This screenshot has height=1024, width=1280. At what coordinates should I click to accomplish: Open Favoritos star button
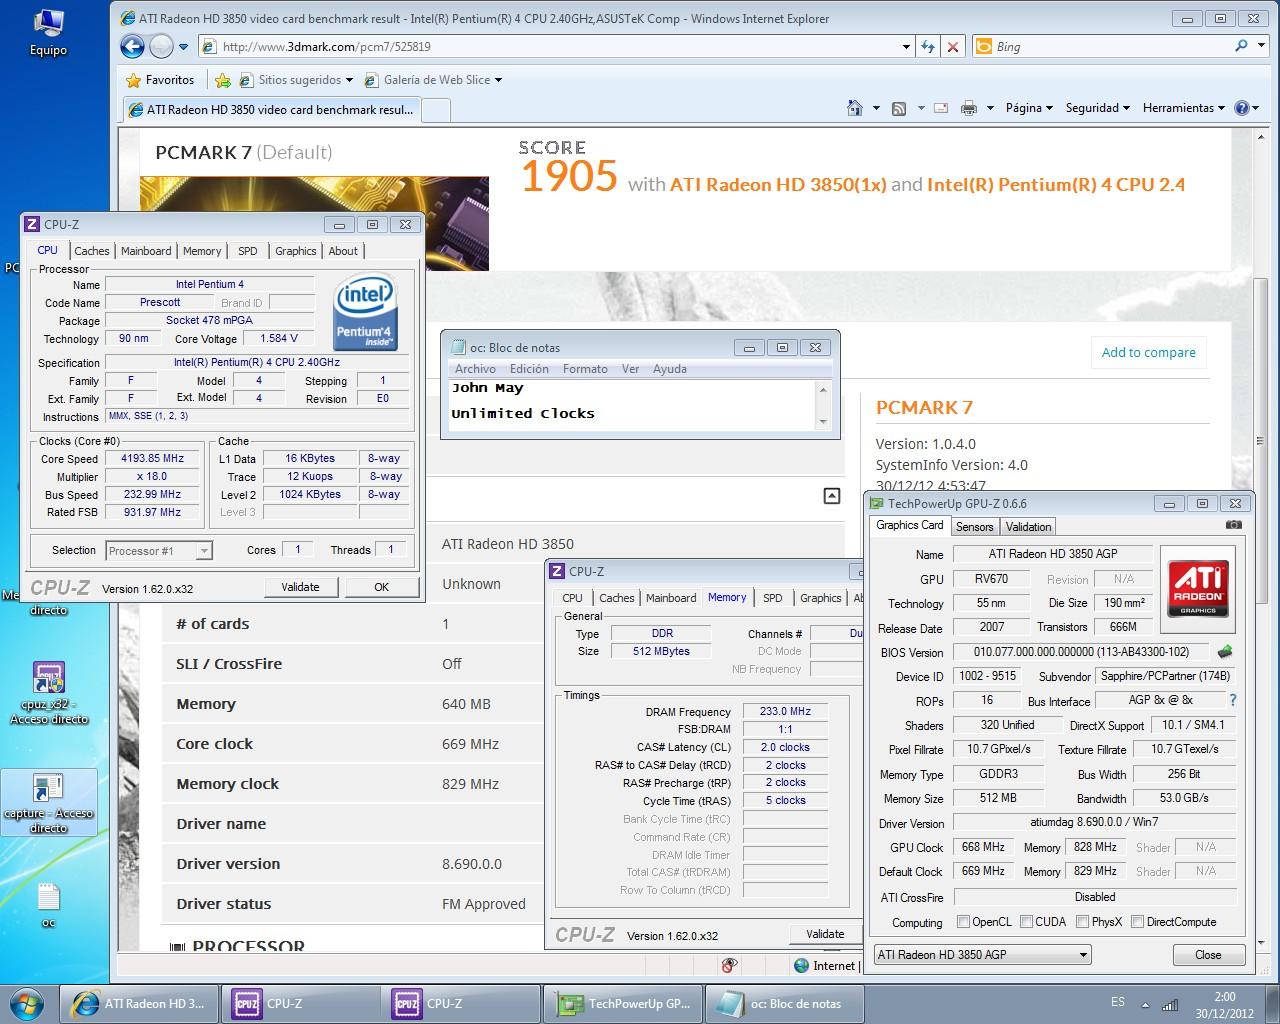click(160, 80)
